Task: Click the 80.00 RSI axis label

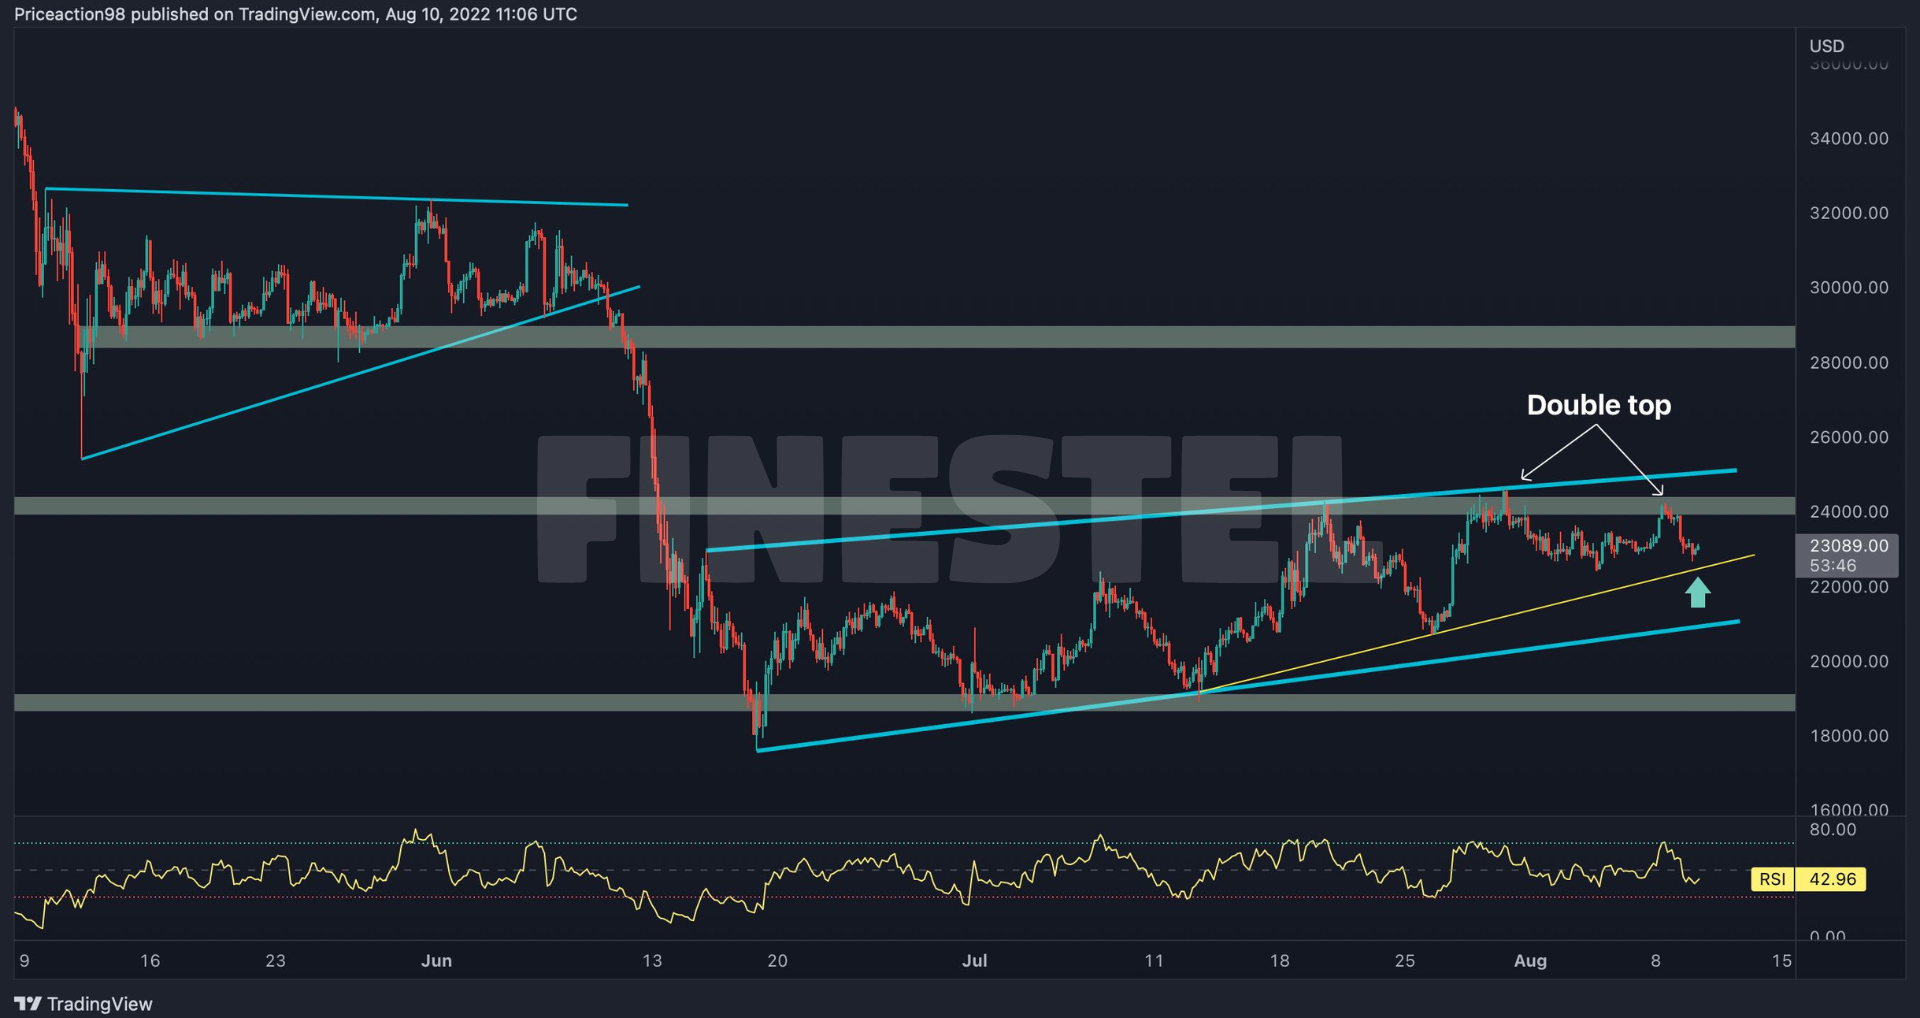Action: click(1832, 830)
